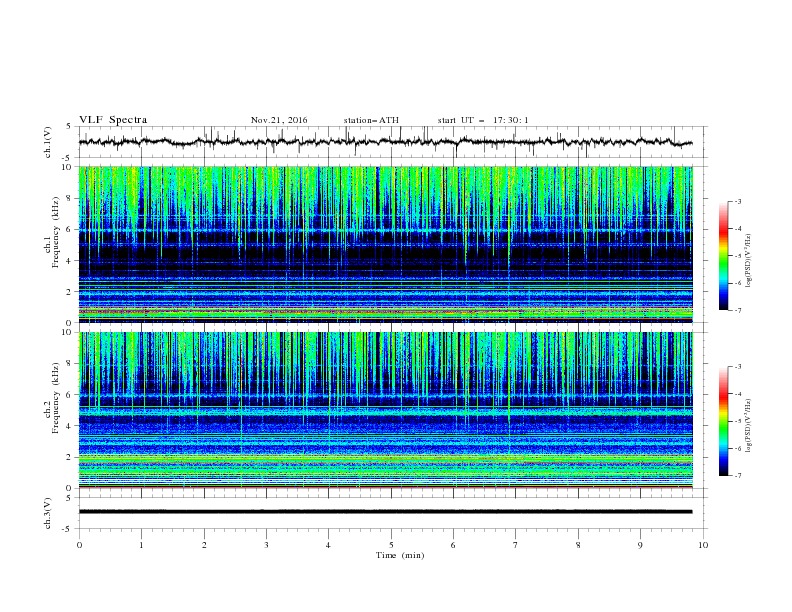The image size is (792, 612).
Task: Click the ch.2 "Frequency (kHz)" axis label
Action: (x=56, y=398)
